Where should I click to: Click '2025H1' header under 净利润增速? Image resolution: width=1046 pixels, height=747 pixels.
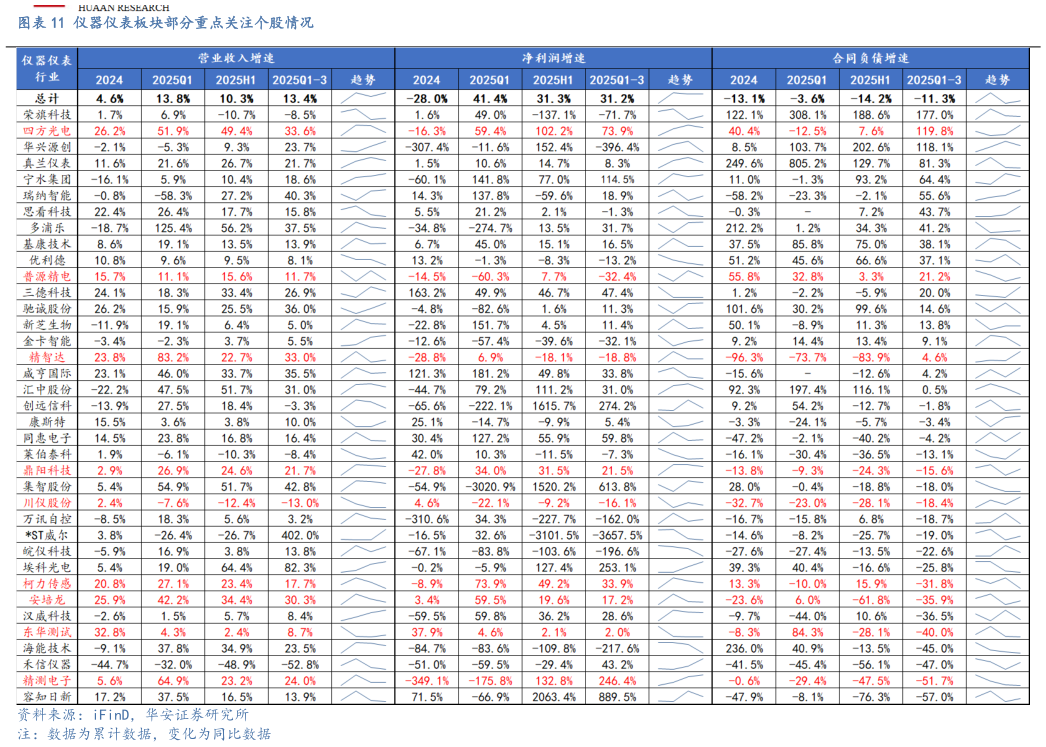(x=553, y=80)
